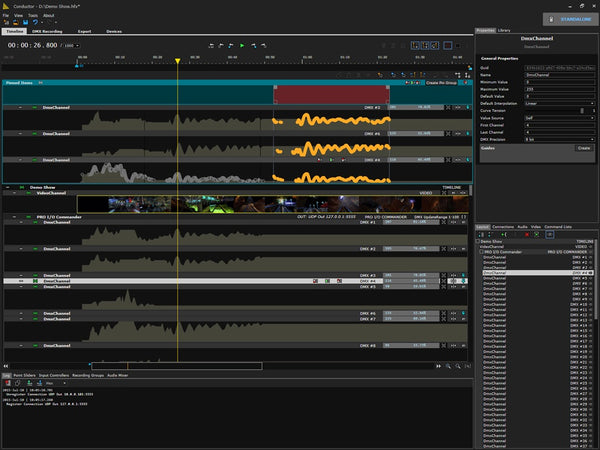Switch to the Library panel tab
The image size is (600, 450).
(505, 31)
